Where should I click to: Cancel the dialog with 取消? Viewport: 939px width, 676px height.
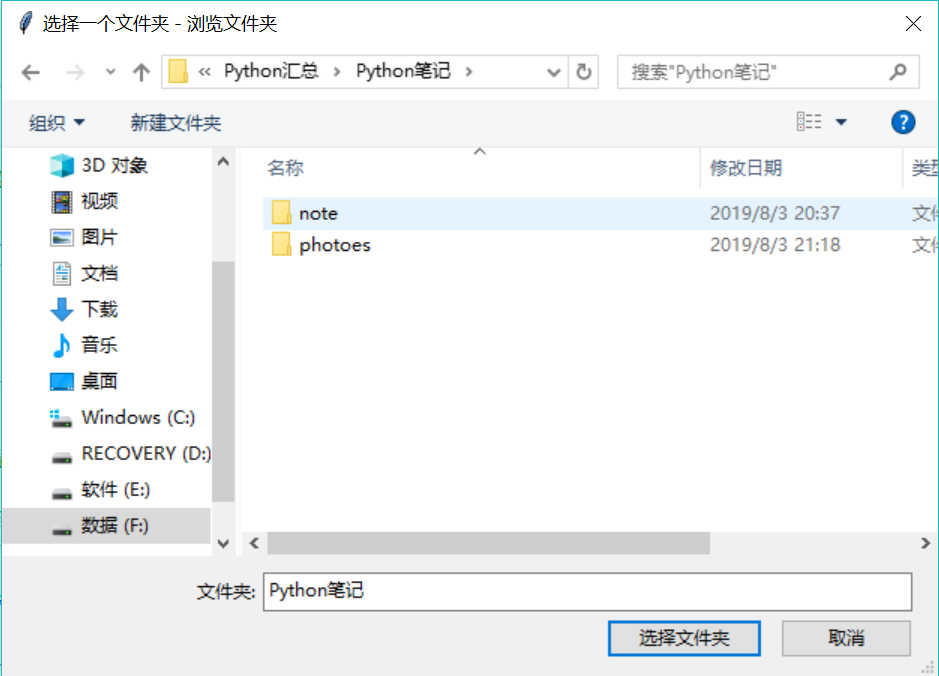(846, 638)
